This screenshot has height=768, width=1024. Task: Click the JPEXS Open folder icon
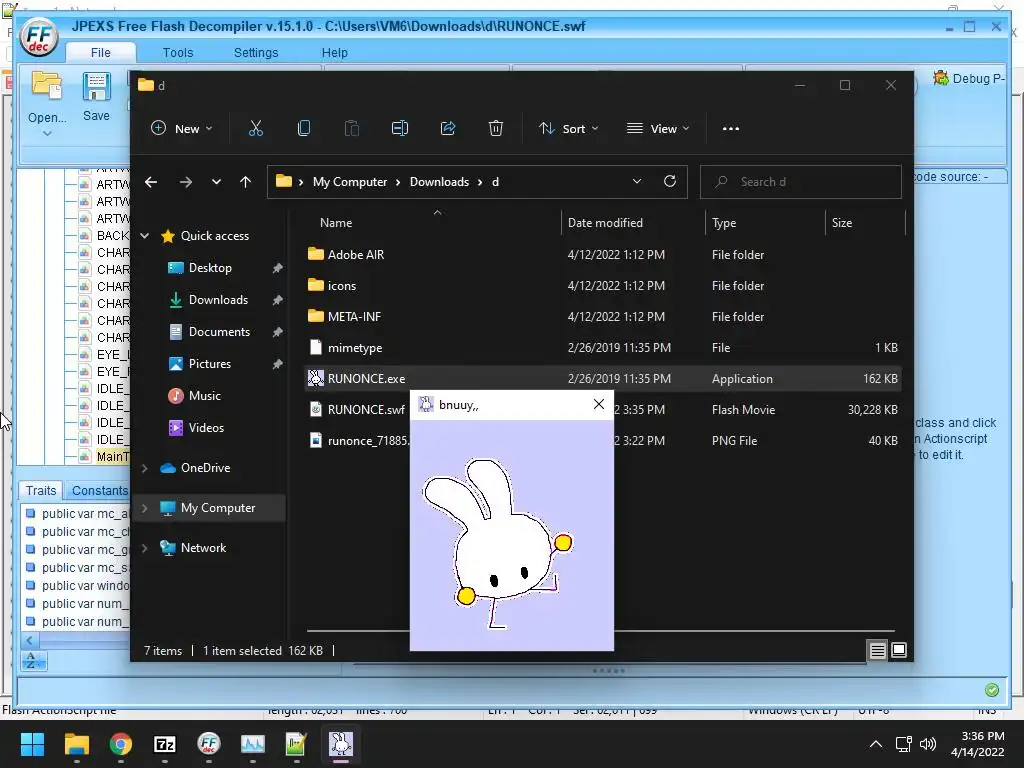(47, 87)
